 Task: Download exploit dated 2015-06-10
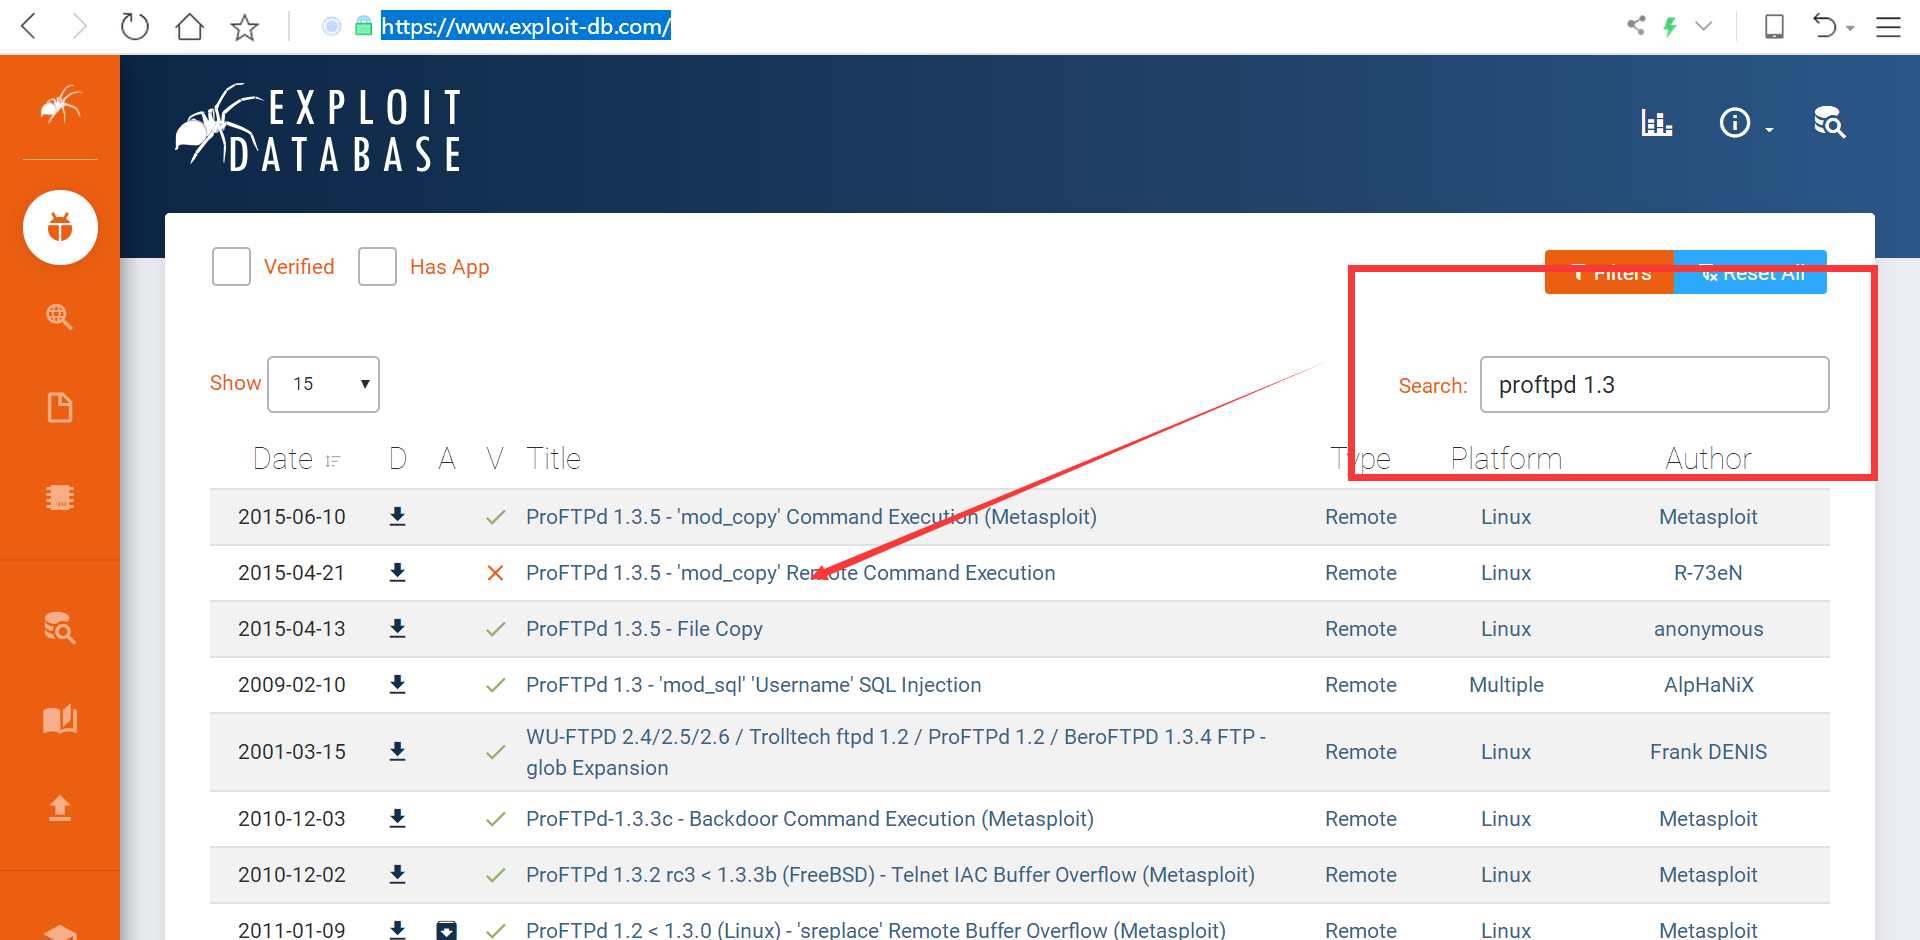pyautogui.click(x=397, y=517)
